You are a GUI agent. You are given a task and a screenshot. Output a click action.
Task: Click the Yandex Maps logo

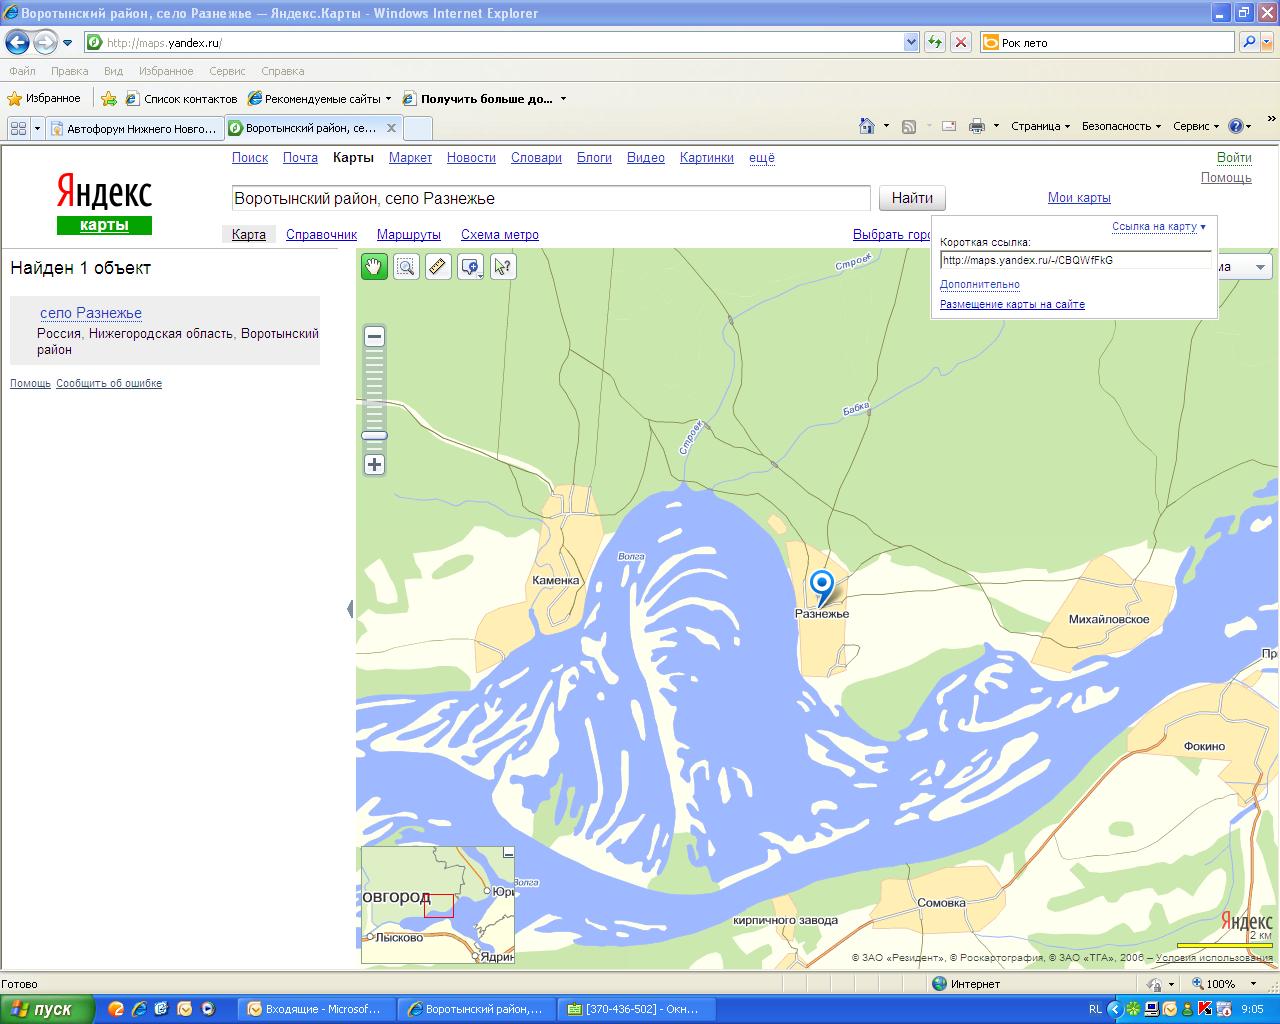104,202
